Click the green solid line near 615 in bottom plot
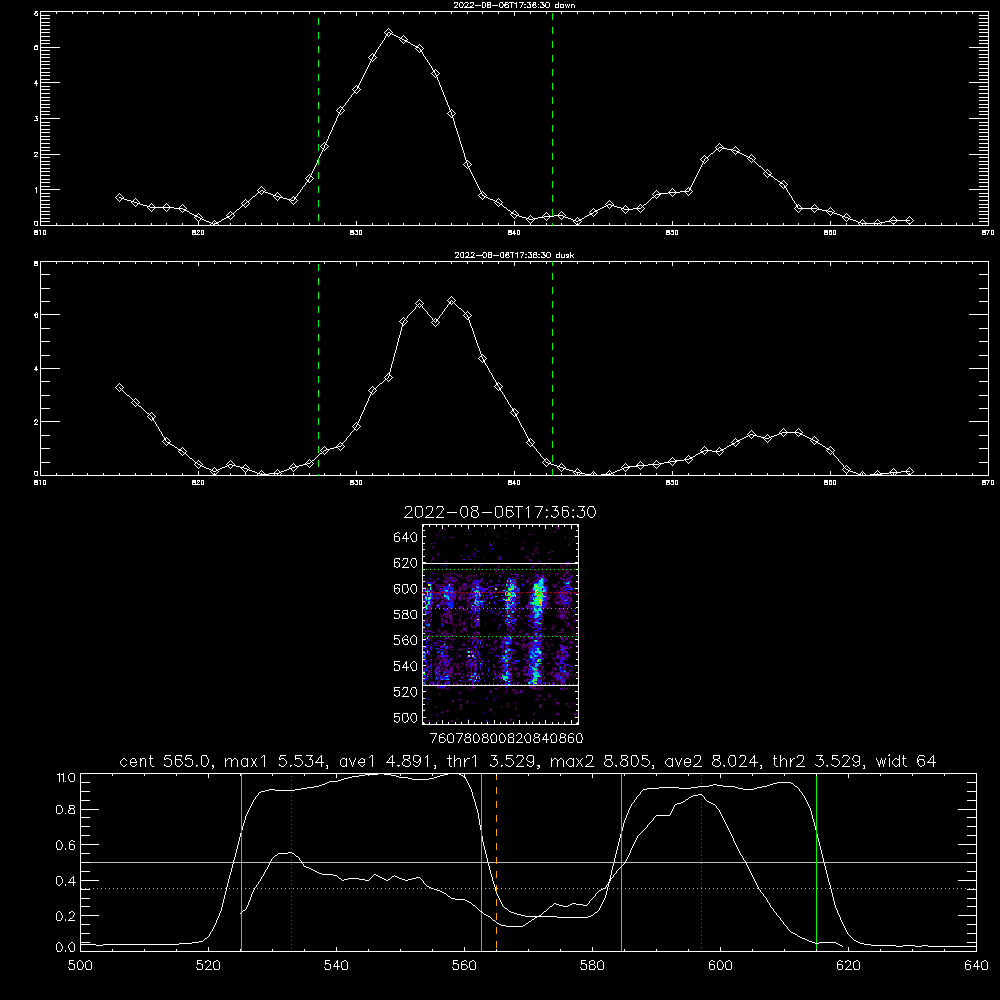The image size is (1000, 1000). pos(816,862)
